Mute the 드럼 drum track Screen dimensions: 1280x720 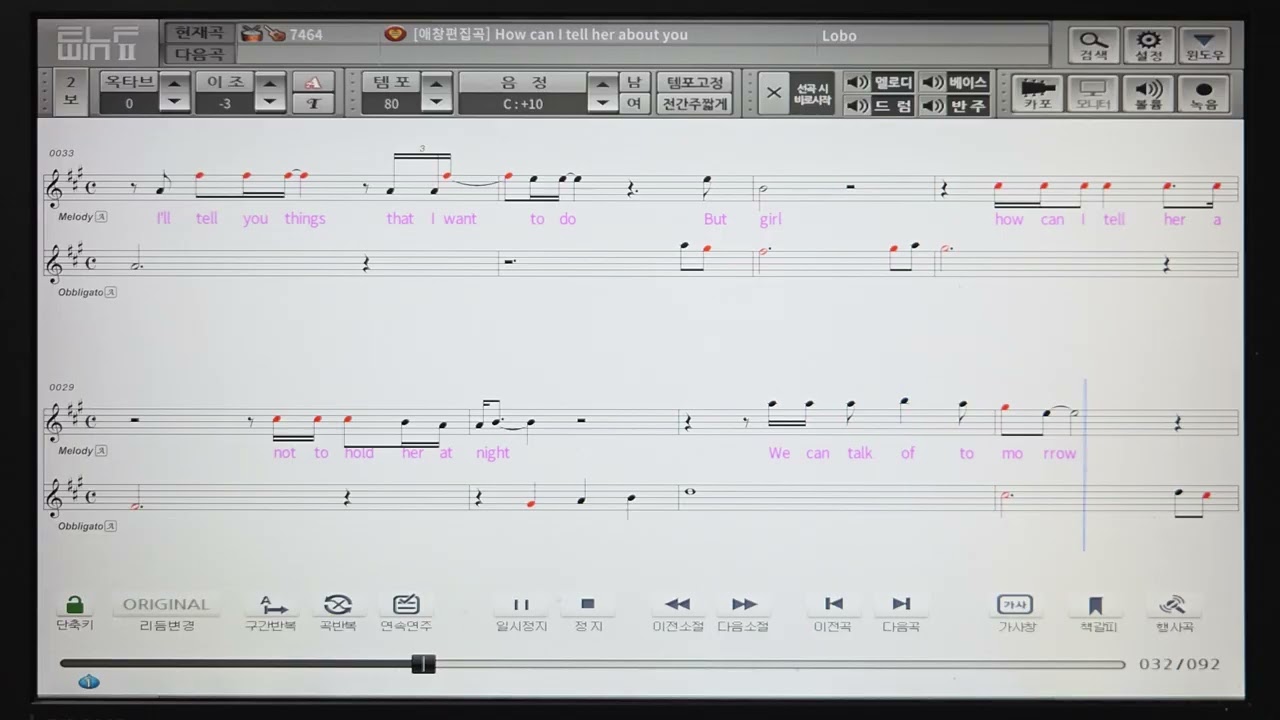pyautogui.click(x=879, y=105)
